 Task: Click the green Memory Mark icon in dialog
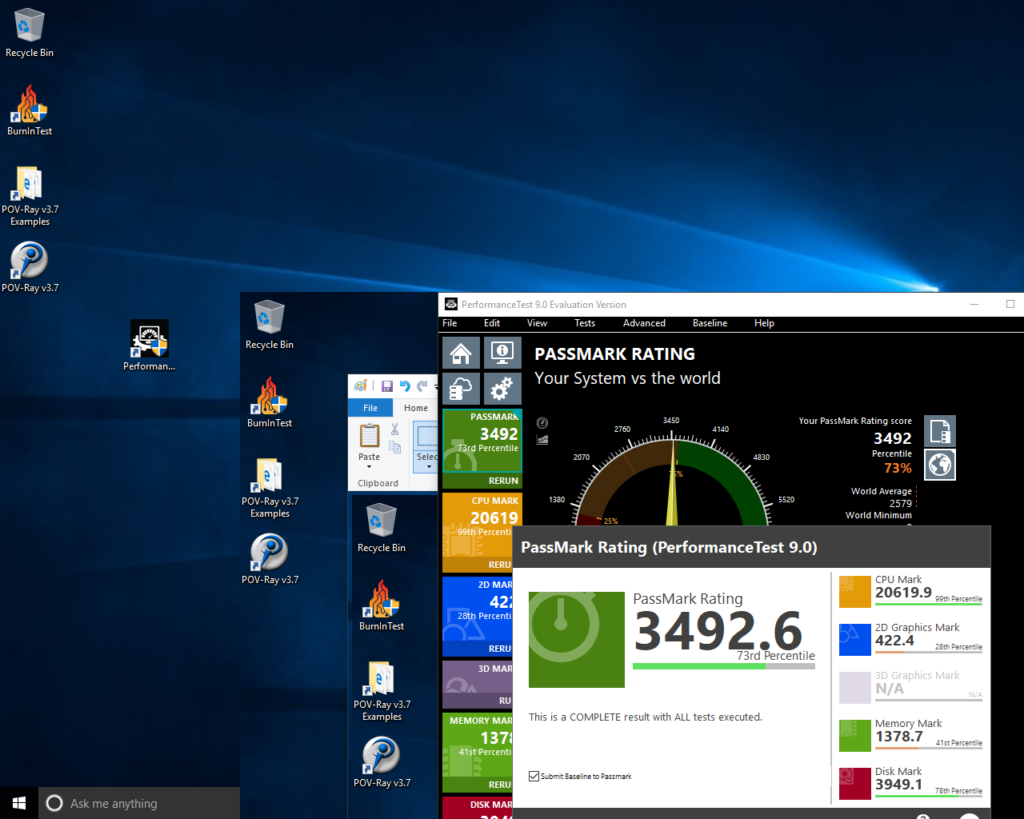click(x=855, y=735)
